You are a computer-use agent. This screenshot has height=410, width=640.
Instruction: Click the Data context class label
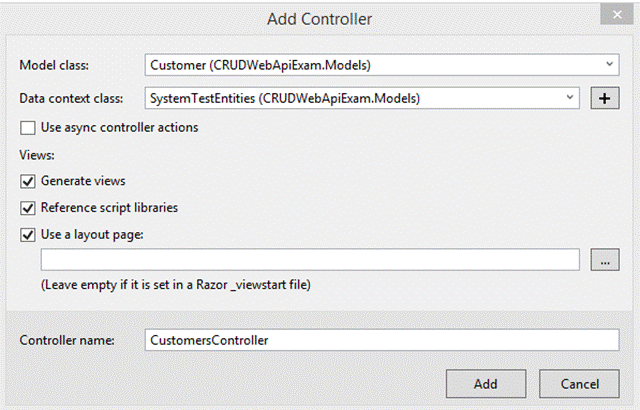click(x=69, y=98)
